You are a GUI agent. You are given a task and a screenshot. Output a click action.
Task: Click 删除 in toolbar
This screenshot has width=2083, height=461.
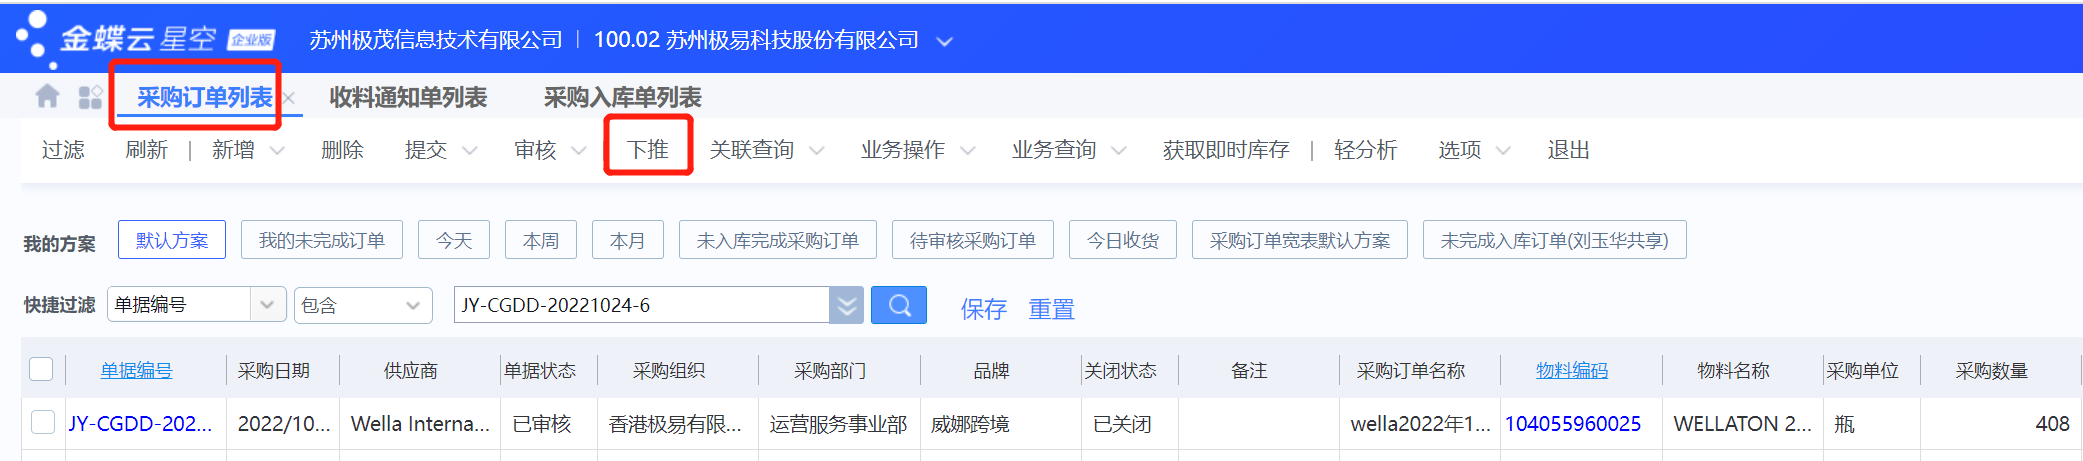[x=342, y=150]
